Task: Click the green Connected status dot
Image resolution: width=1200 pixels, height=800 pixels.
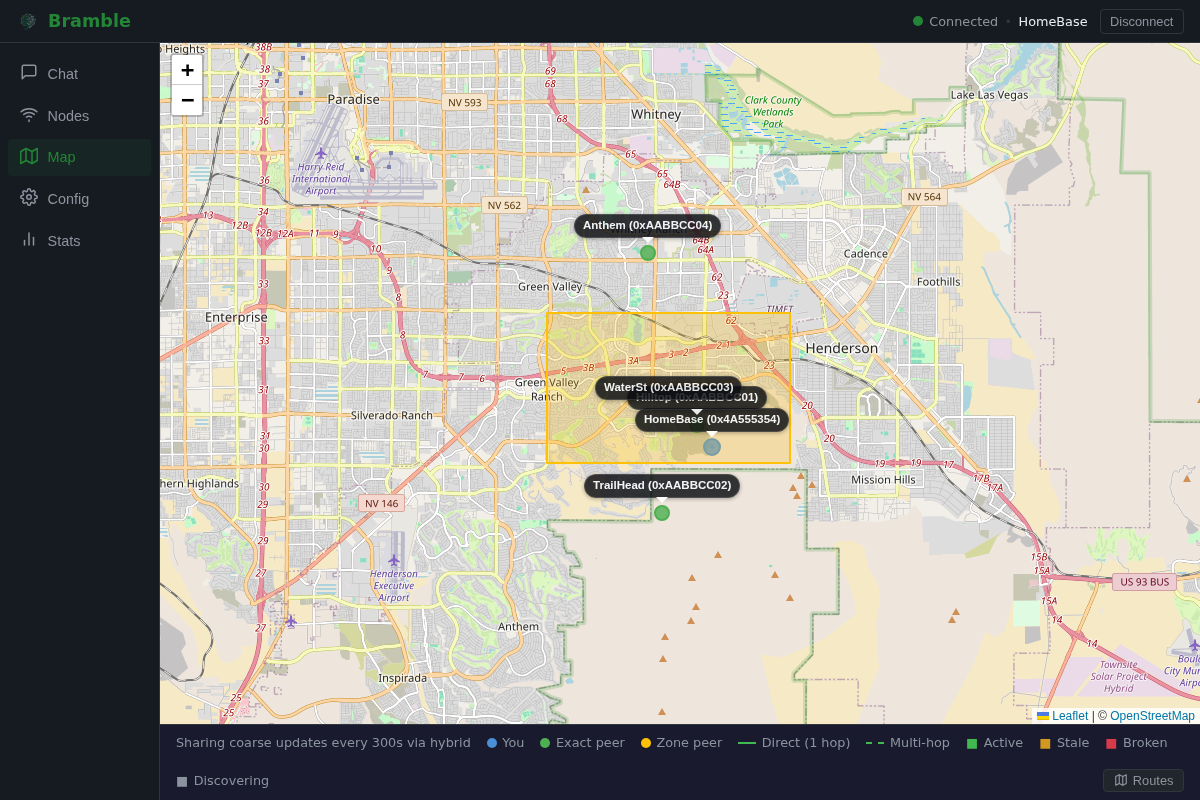Action: pyautogui.click(x=918, y=21)
